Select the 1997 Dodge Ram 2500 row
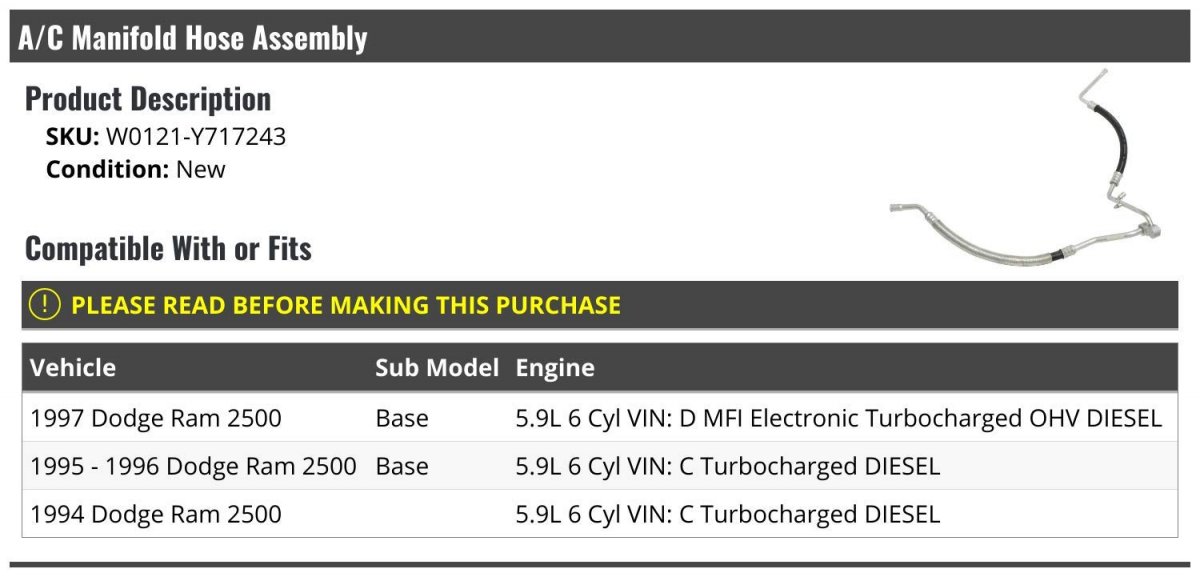Image resolution: width=1200 pixels, height=577 pixels. (x=600, y=417)
